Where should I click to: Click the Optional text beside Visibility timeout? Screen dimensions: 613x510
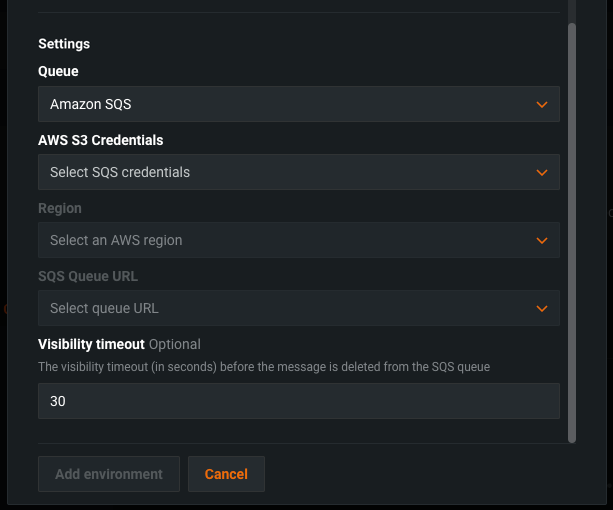tap(175, 344)
